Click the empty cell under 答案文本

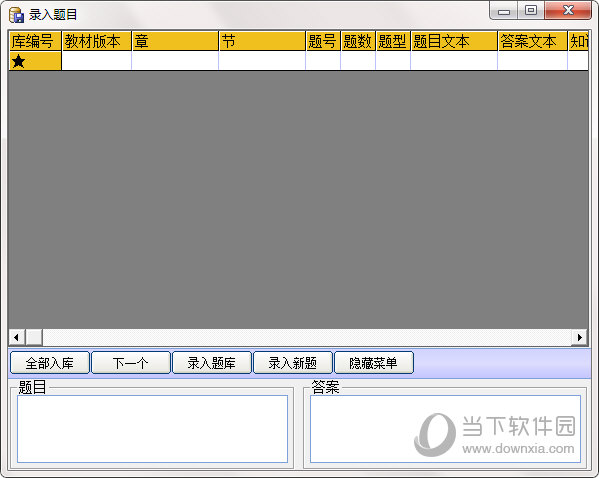pos(533,61)
